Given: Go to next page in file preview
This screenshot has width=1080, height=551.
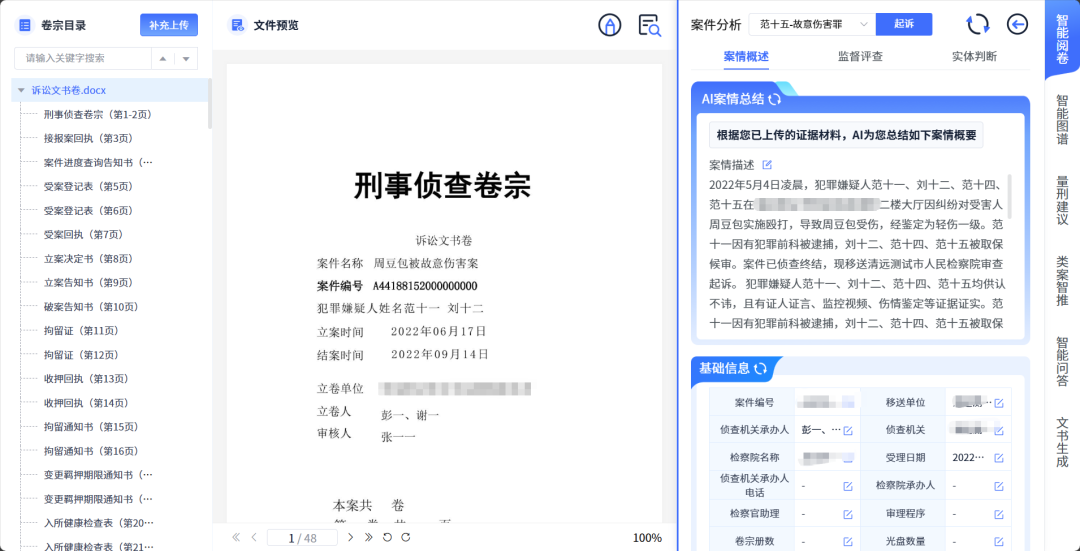Looking at the screenshot, I should tap(350, 538).
